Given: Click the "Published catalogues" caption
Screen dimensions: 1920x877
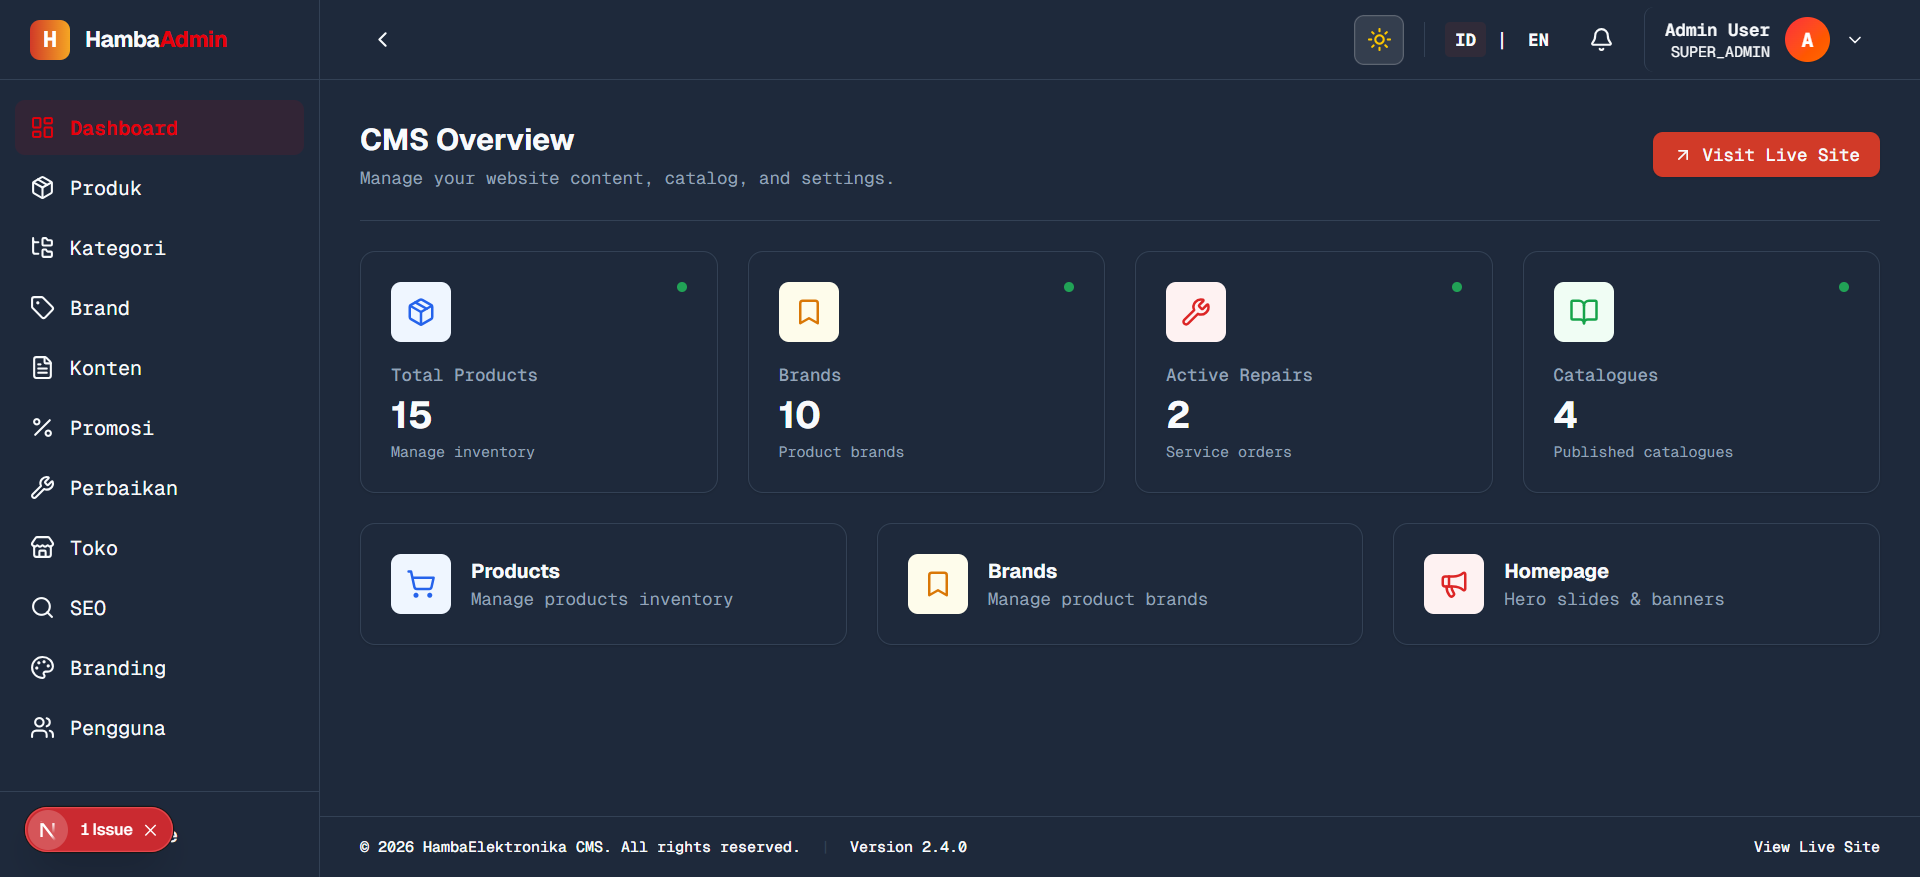Looking at the screenshot, I should [x=1643, y=452].
